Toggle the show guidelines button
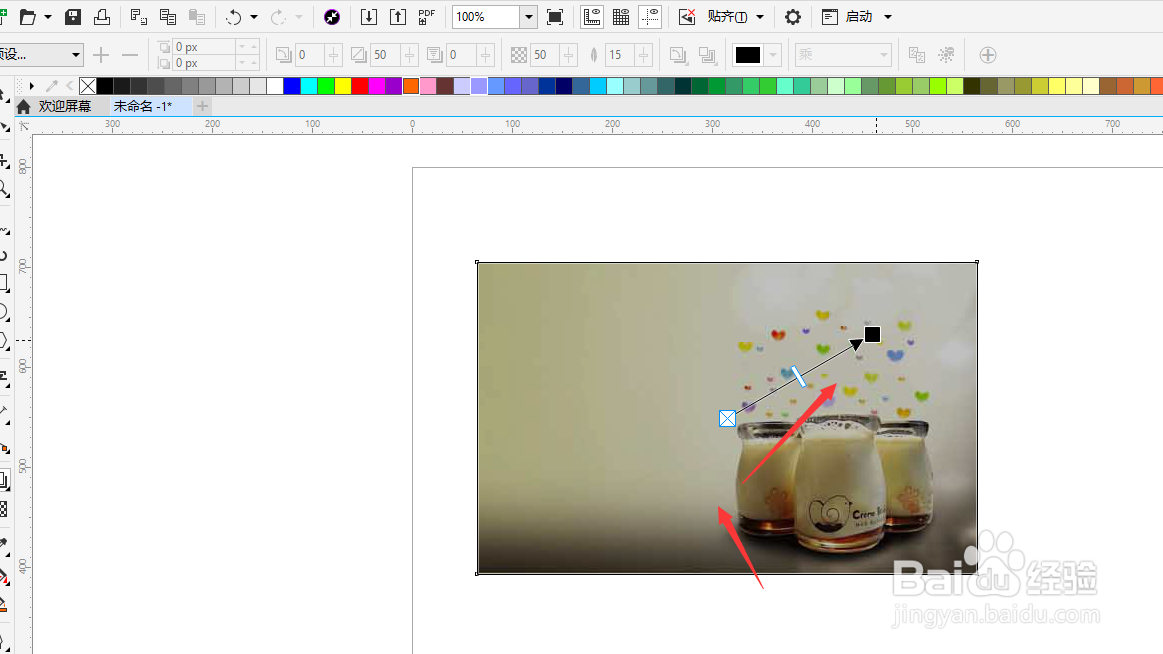This screenshot has height=654, width=1163. [x=650, y=16]
